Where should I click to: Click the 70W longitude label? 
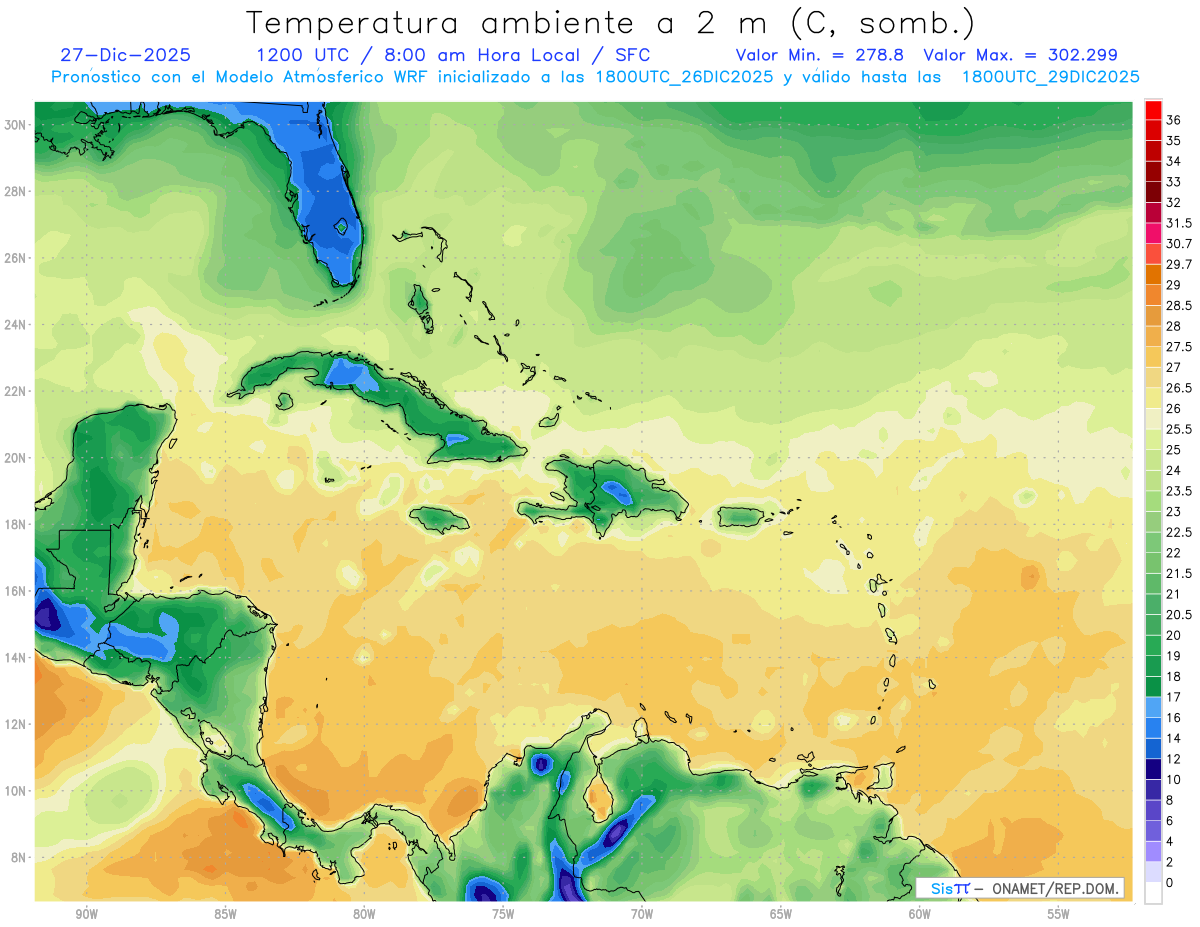coord(642,914)
